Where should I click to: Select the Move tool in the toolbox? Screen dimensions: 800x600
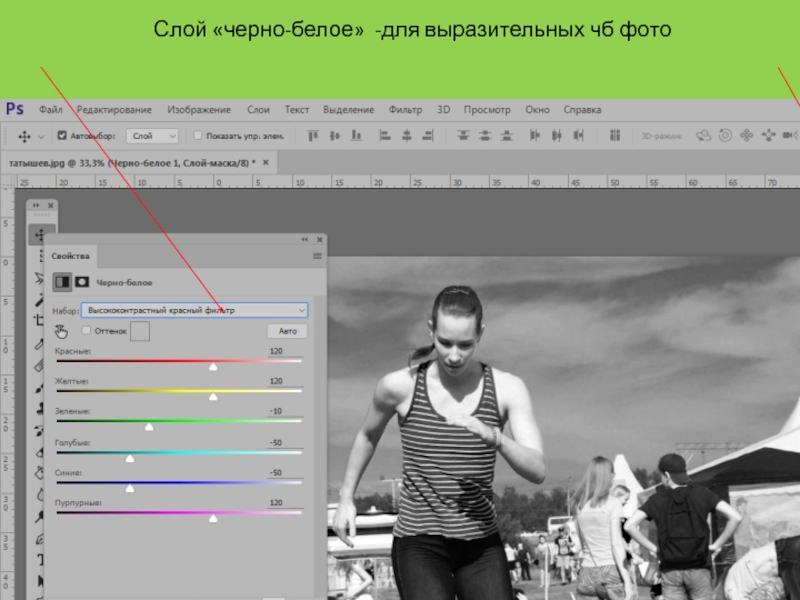pyautogui.click(x=40, y=236)
